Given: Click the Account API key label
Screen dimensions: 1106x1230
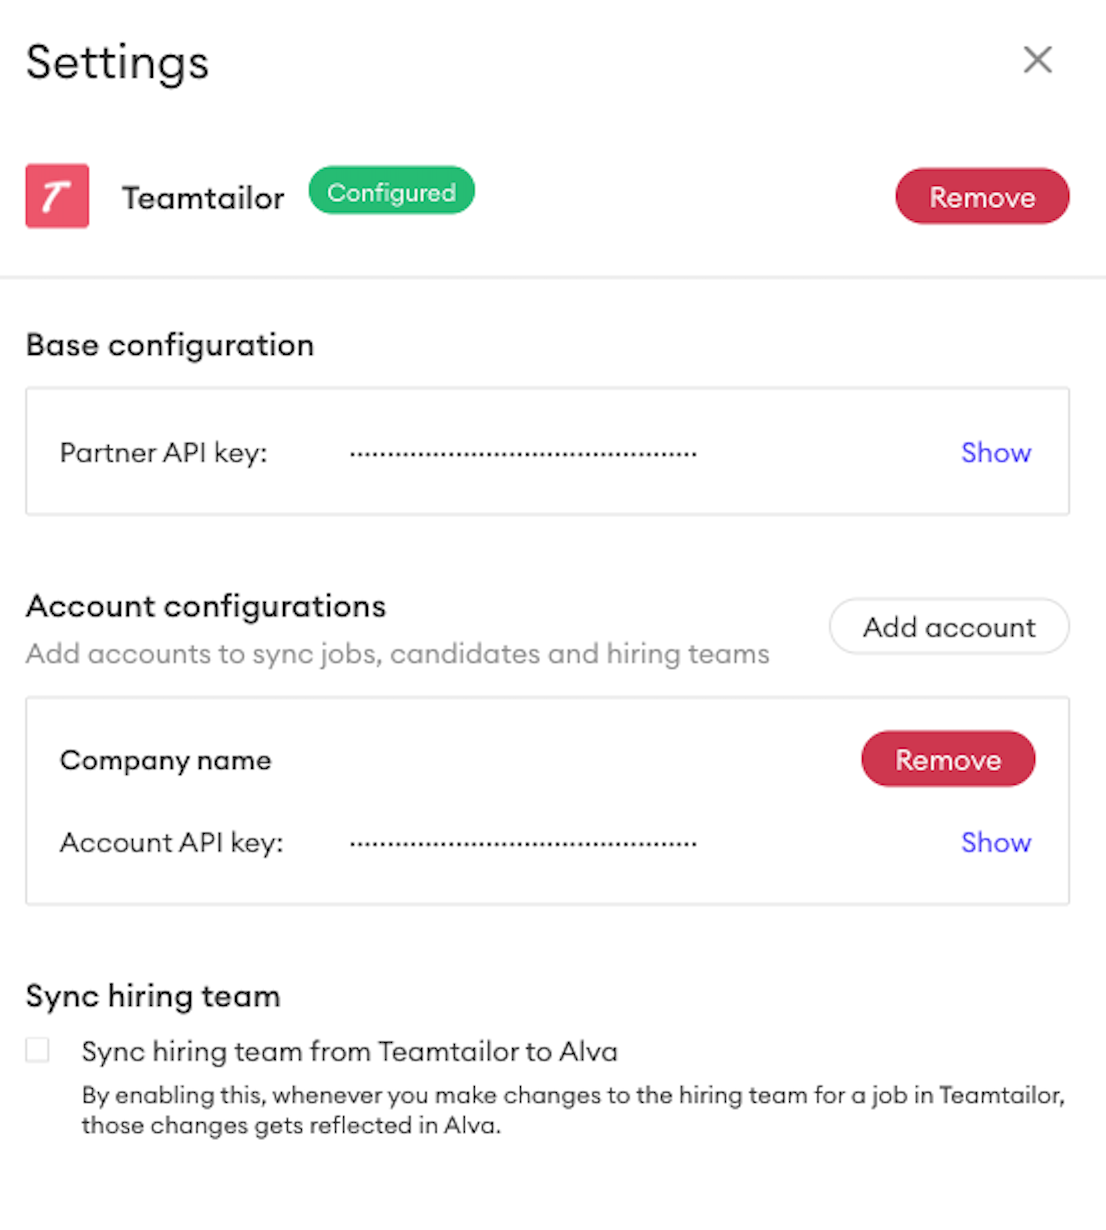Looking at the screenshot, I should coord(172,844).
